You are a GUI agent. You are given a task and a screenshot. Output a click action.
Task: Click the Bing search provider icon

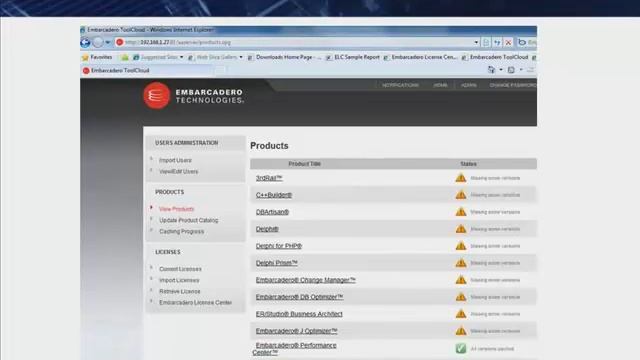coord(522,42)
